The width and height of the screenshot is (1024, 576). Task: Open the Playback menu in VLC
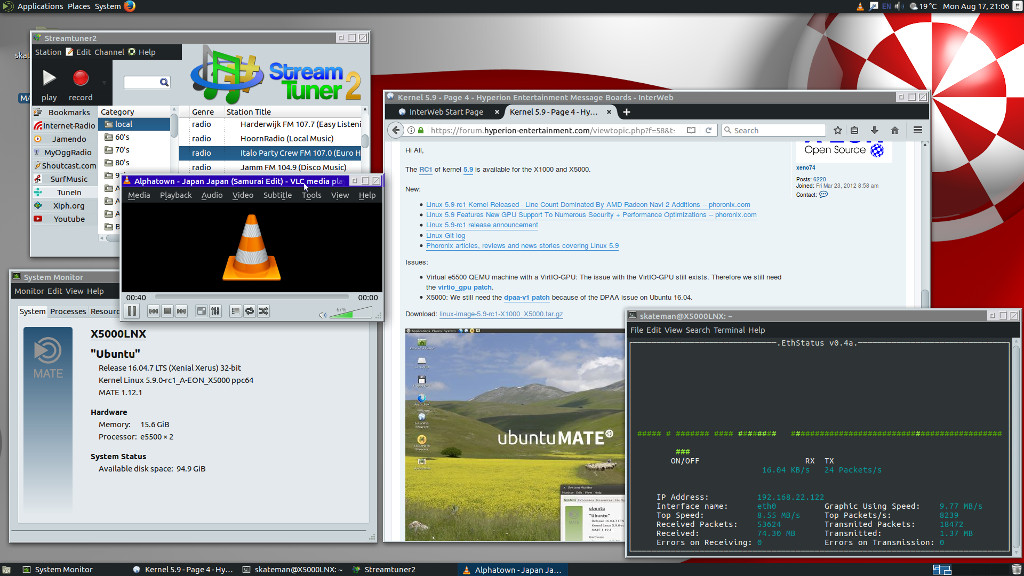coord(176,195)
